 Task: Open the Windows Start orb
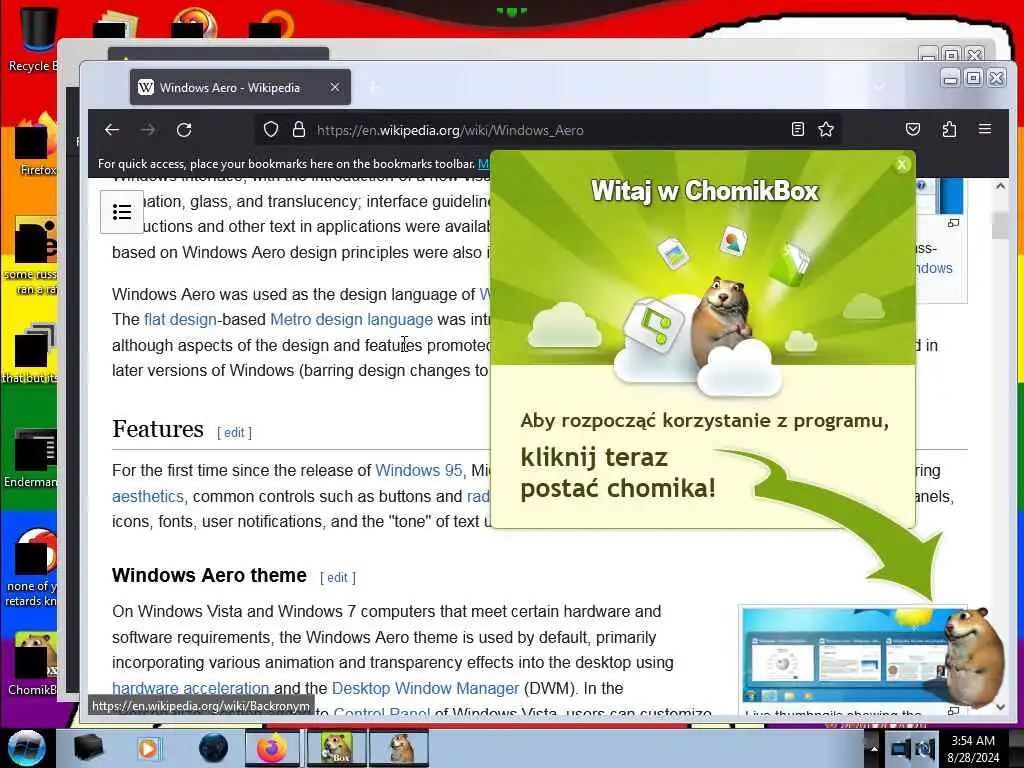[27, 747]
